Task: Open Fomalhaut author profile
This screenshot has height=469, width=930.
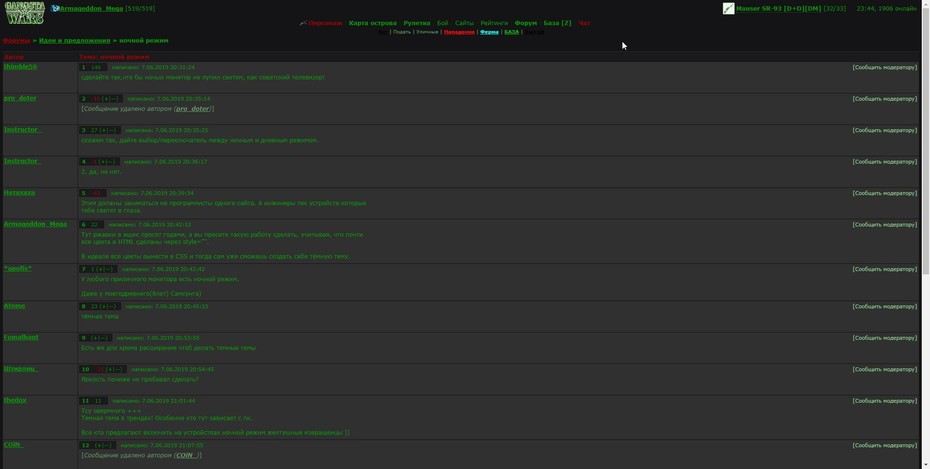Action: [x=21, y=337]
